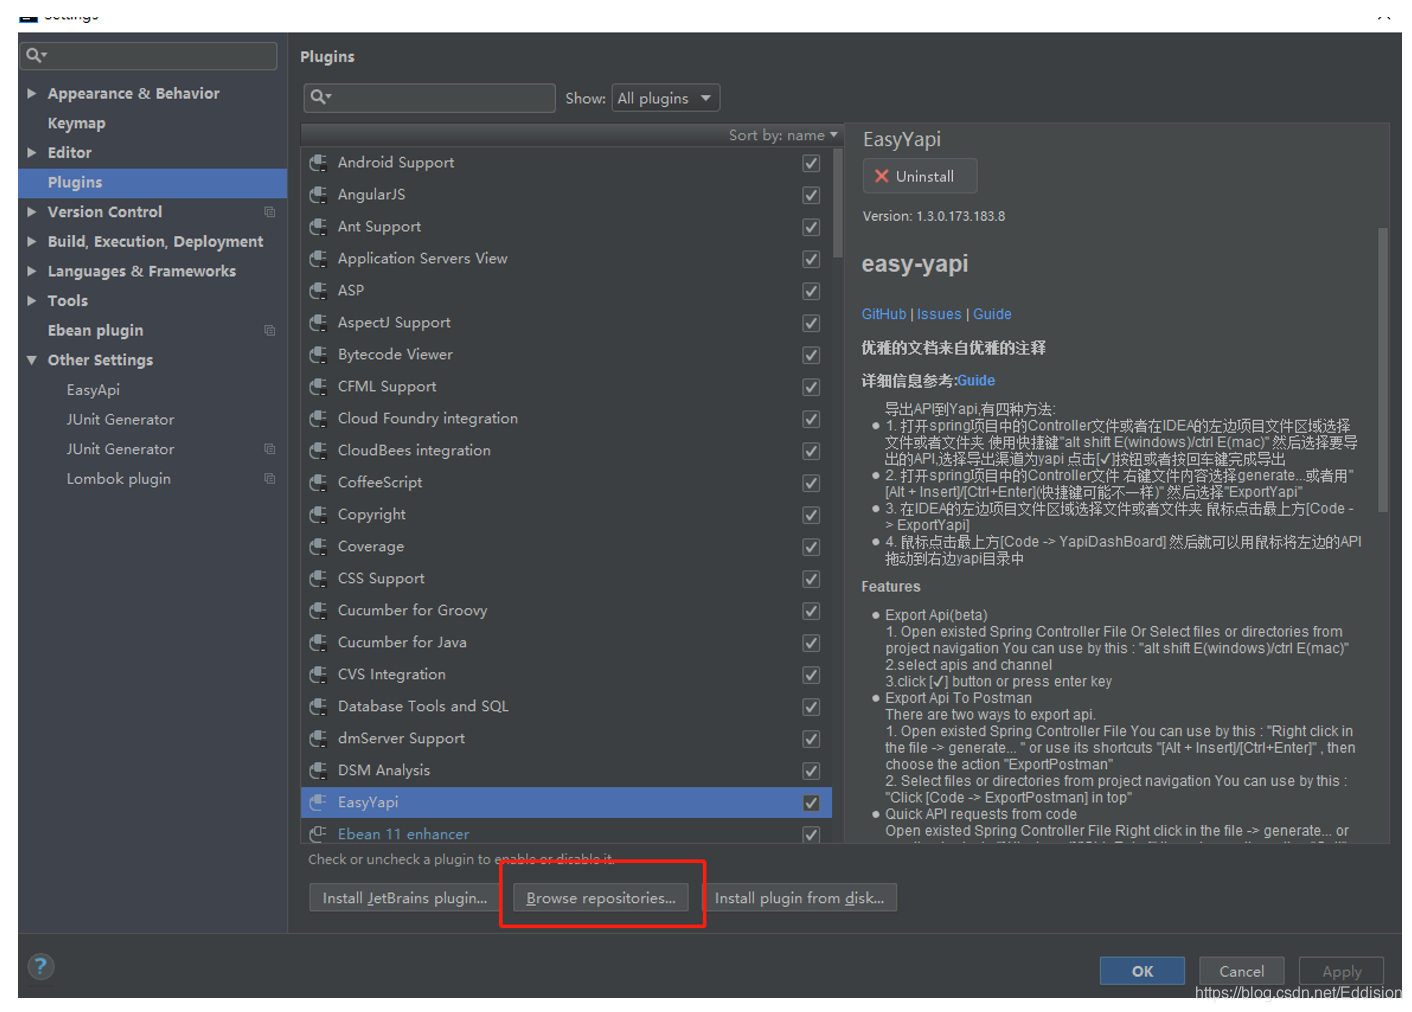1412x1012 pixels.
Task: Expand the Tools settings arrow
Action: pyautogui.click(x=32, y=300)
